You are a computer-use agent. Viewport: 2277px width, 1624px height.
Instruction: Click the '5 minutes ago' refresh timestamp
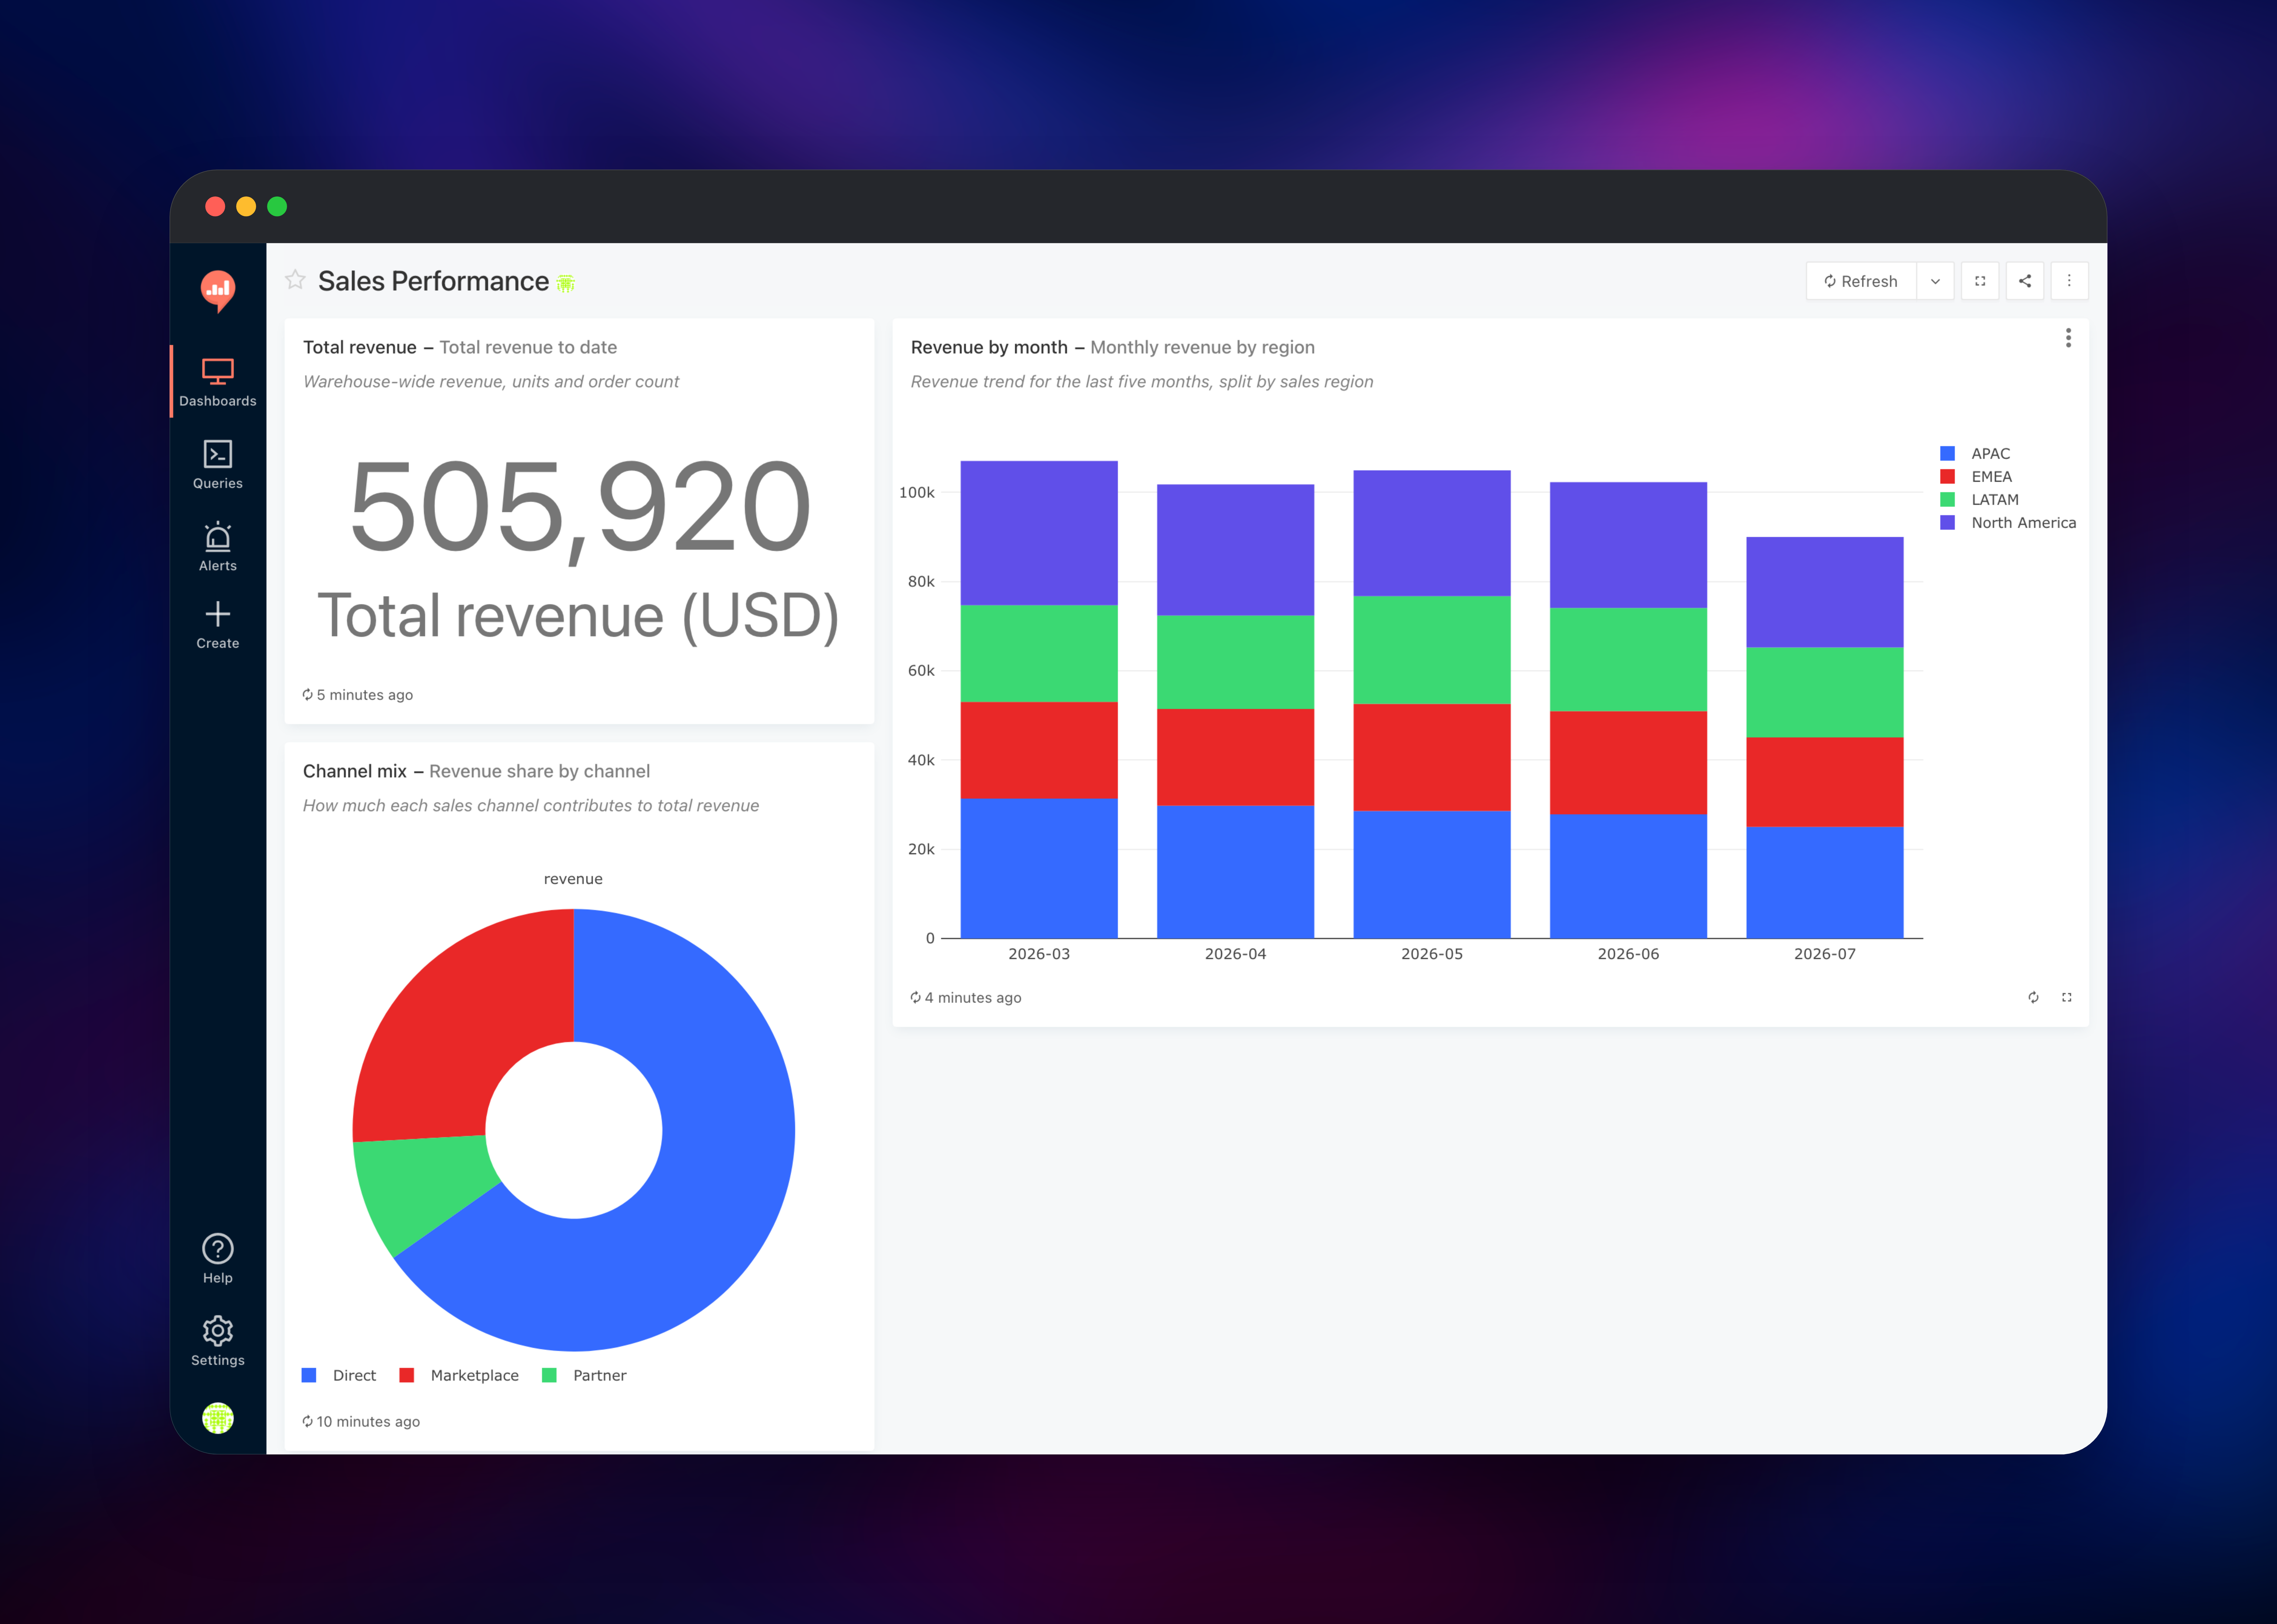point(358,695)
